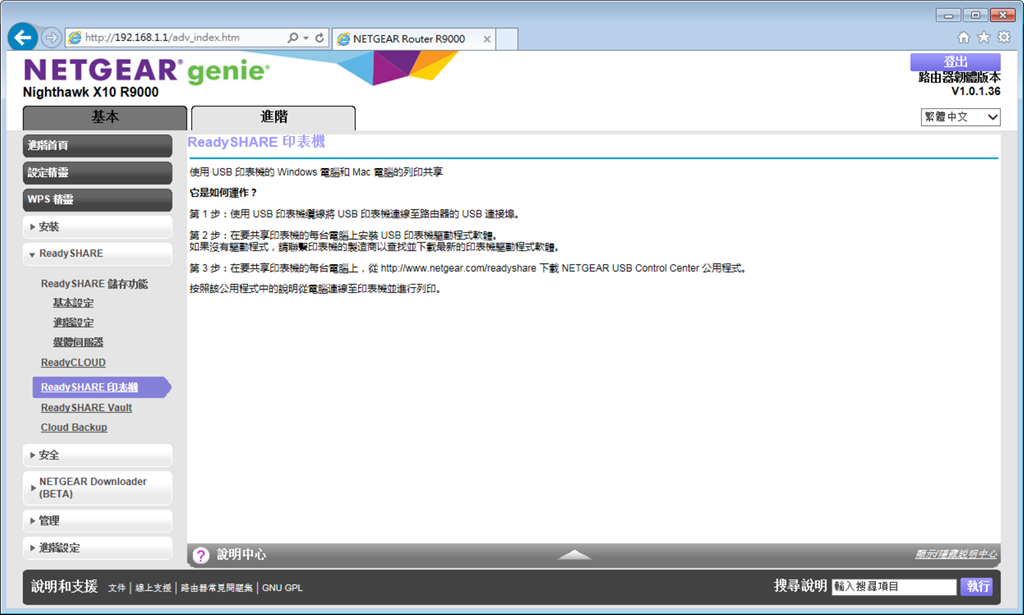The image size is (1024, 615).
Task: Open Cloud Backup link
Action: pos(74,427)
